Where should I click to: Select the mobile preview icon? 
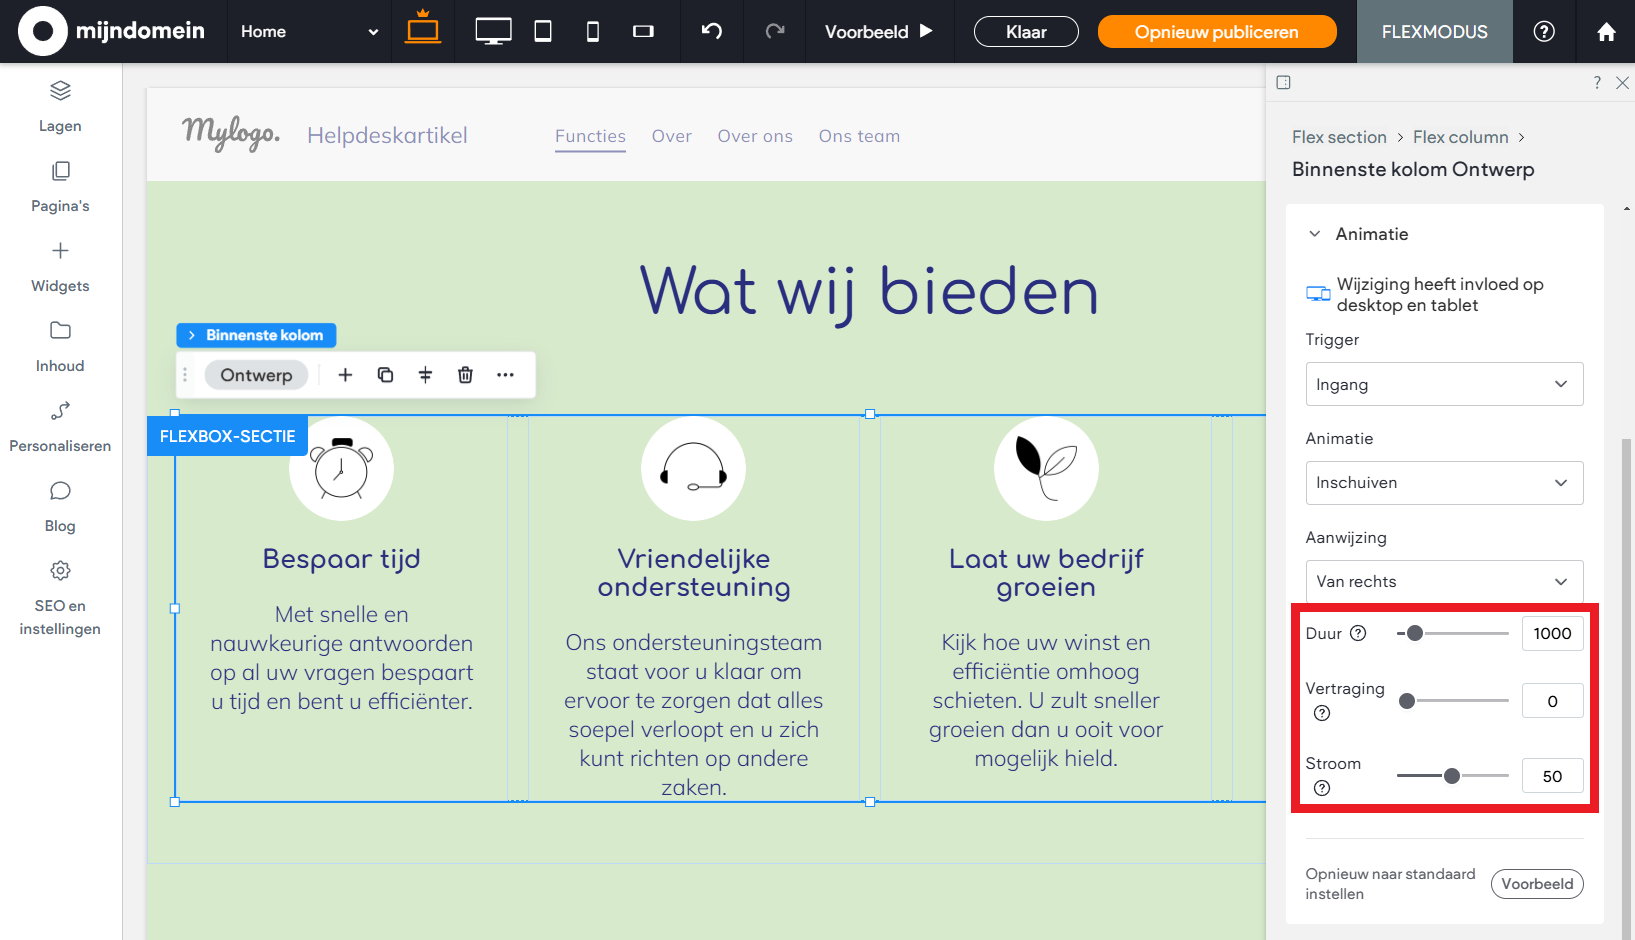pos(592,31)
